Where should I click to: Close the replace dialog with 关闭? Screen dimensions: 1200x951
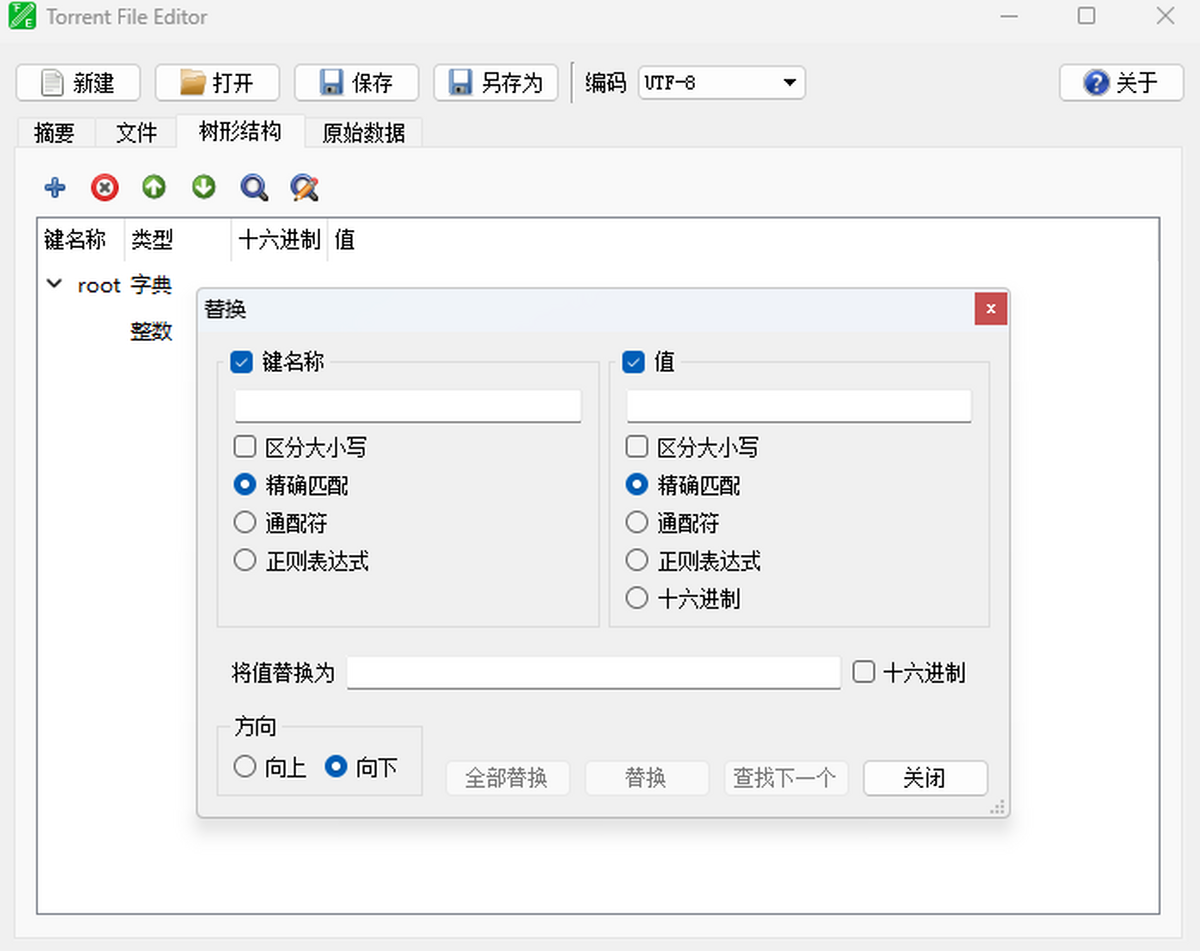point(924,777)
